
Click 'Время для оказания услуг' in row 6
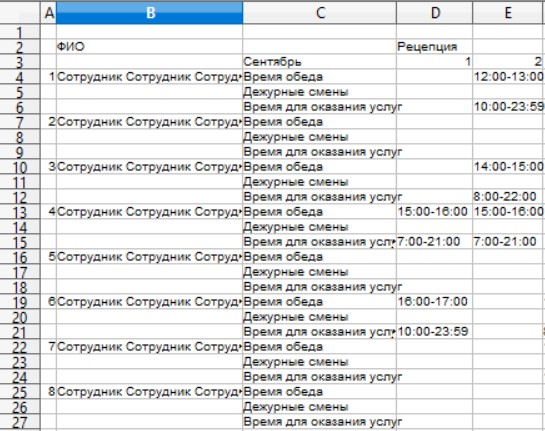pos(319,106)
